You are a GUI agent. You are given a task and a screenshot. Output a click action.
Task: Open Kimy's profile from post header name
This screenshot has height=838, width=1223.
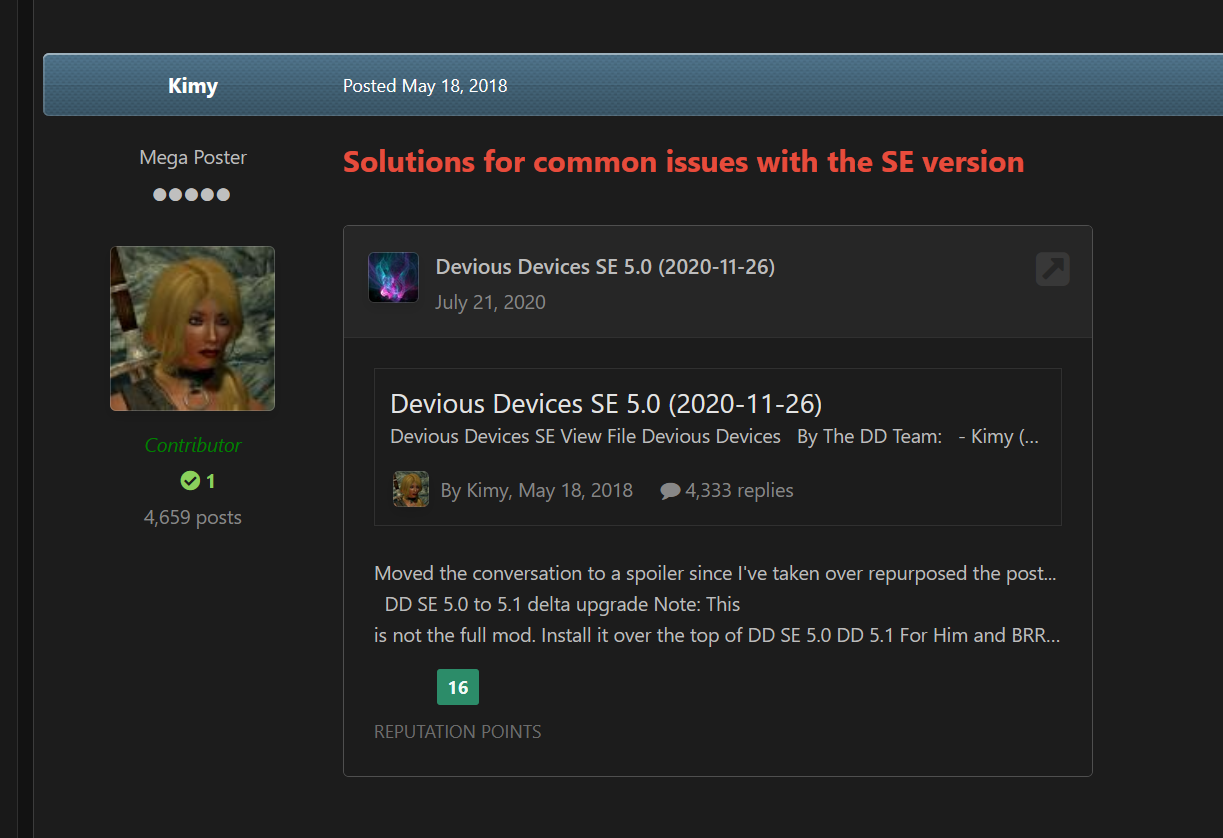click(193, 86)
